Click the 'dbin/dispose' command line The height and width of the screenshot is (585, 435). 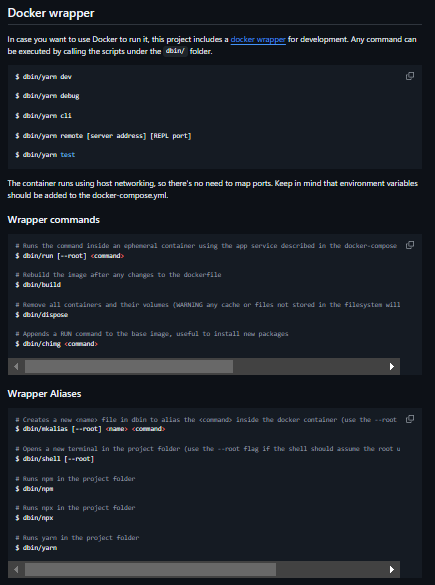point(42,315)
